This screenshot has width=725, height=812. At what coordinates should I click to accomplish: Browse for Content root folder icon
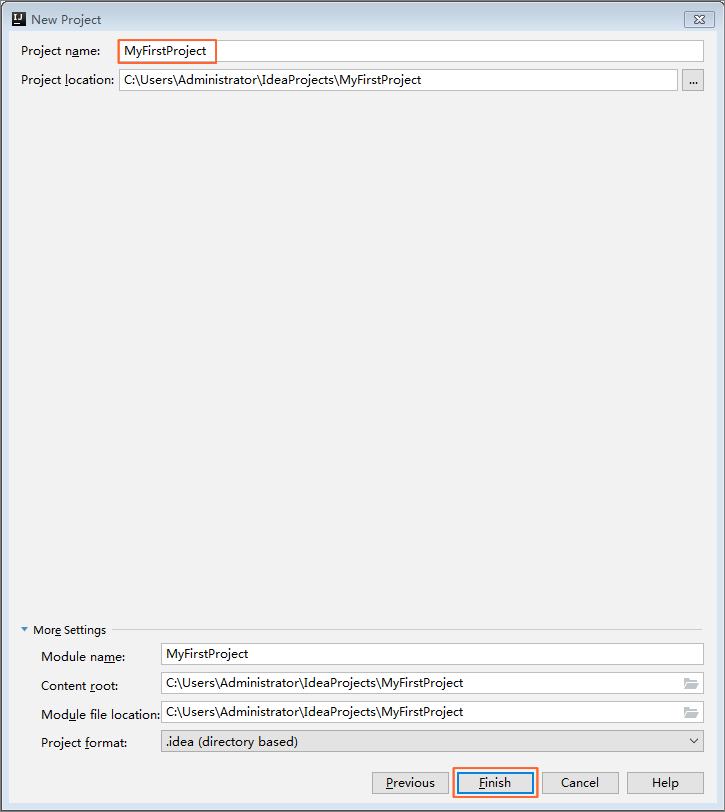(x=690, y=684)
